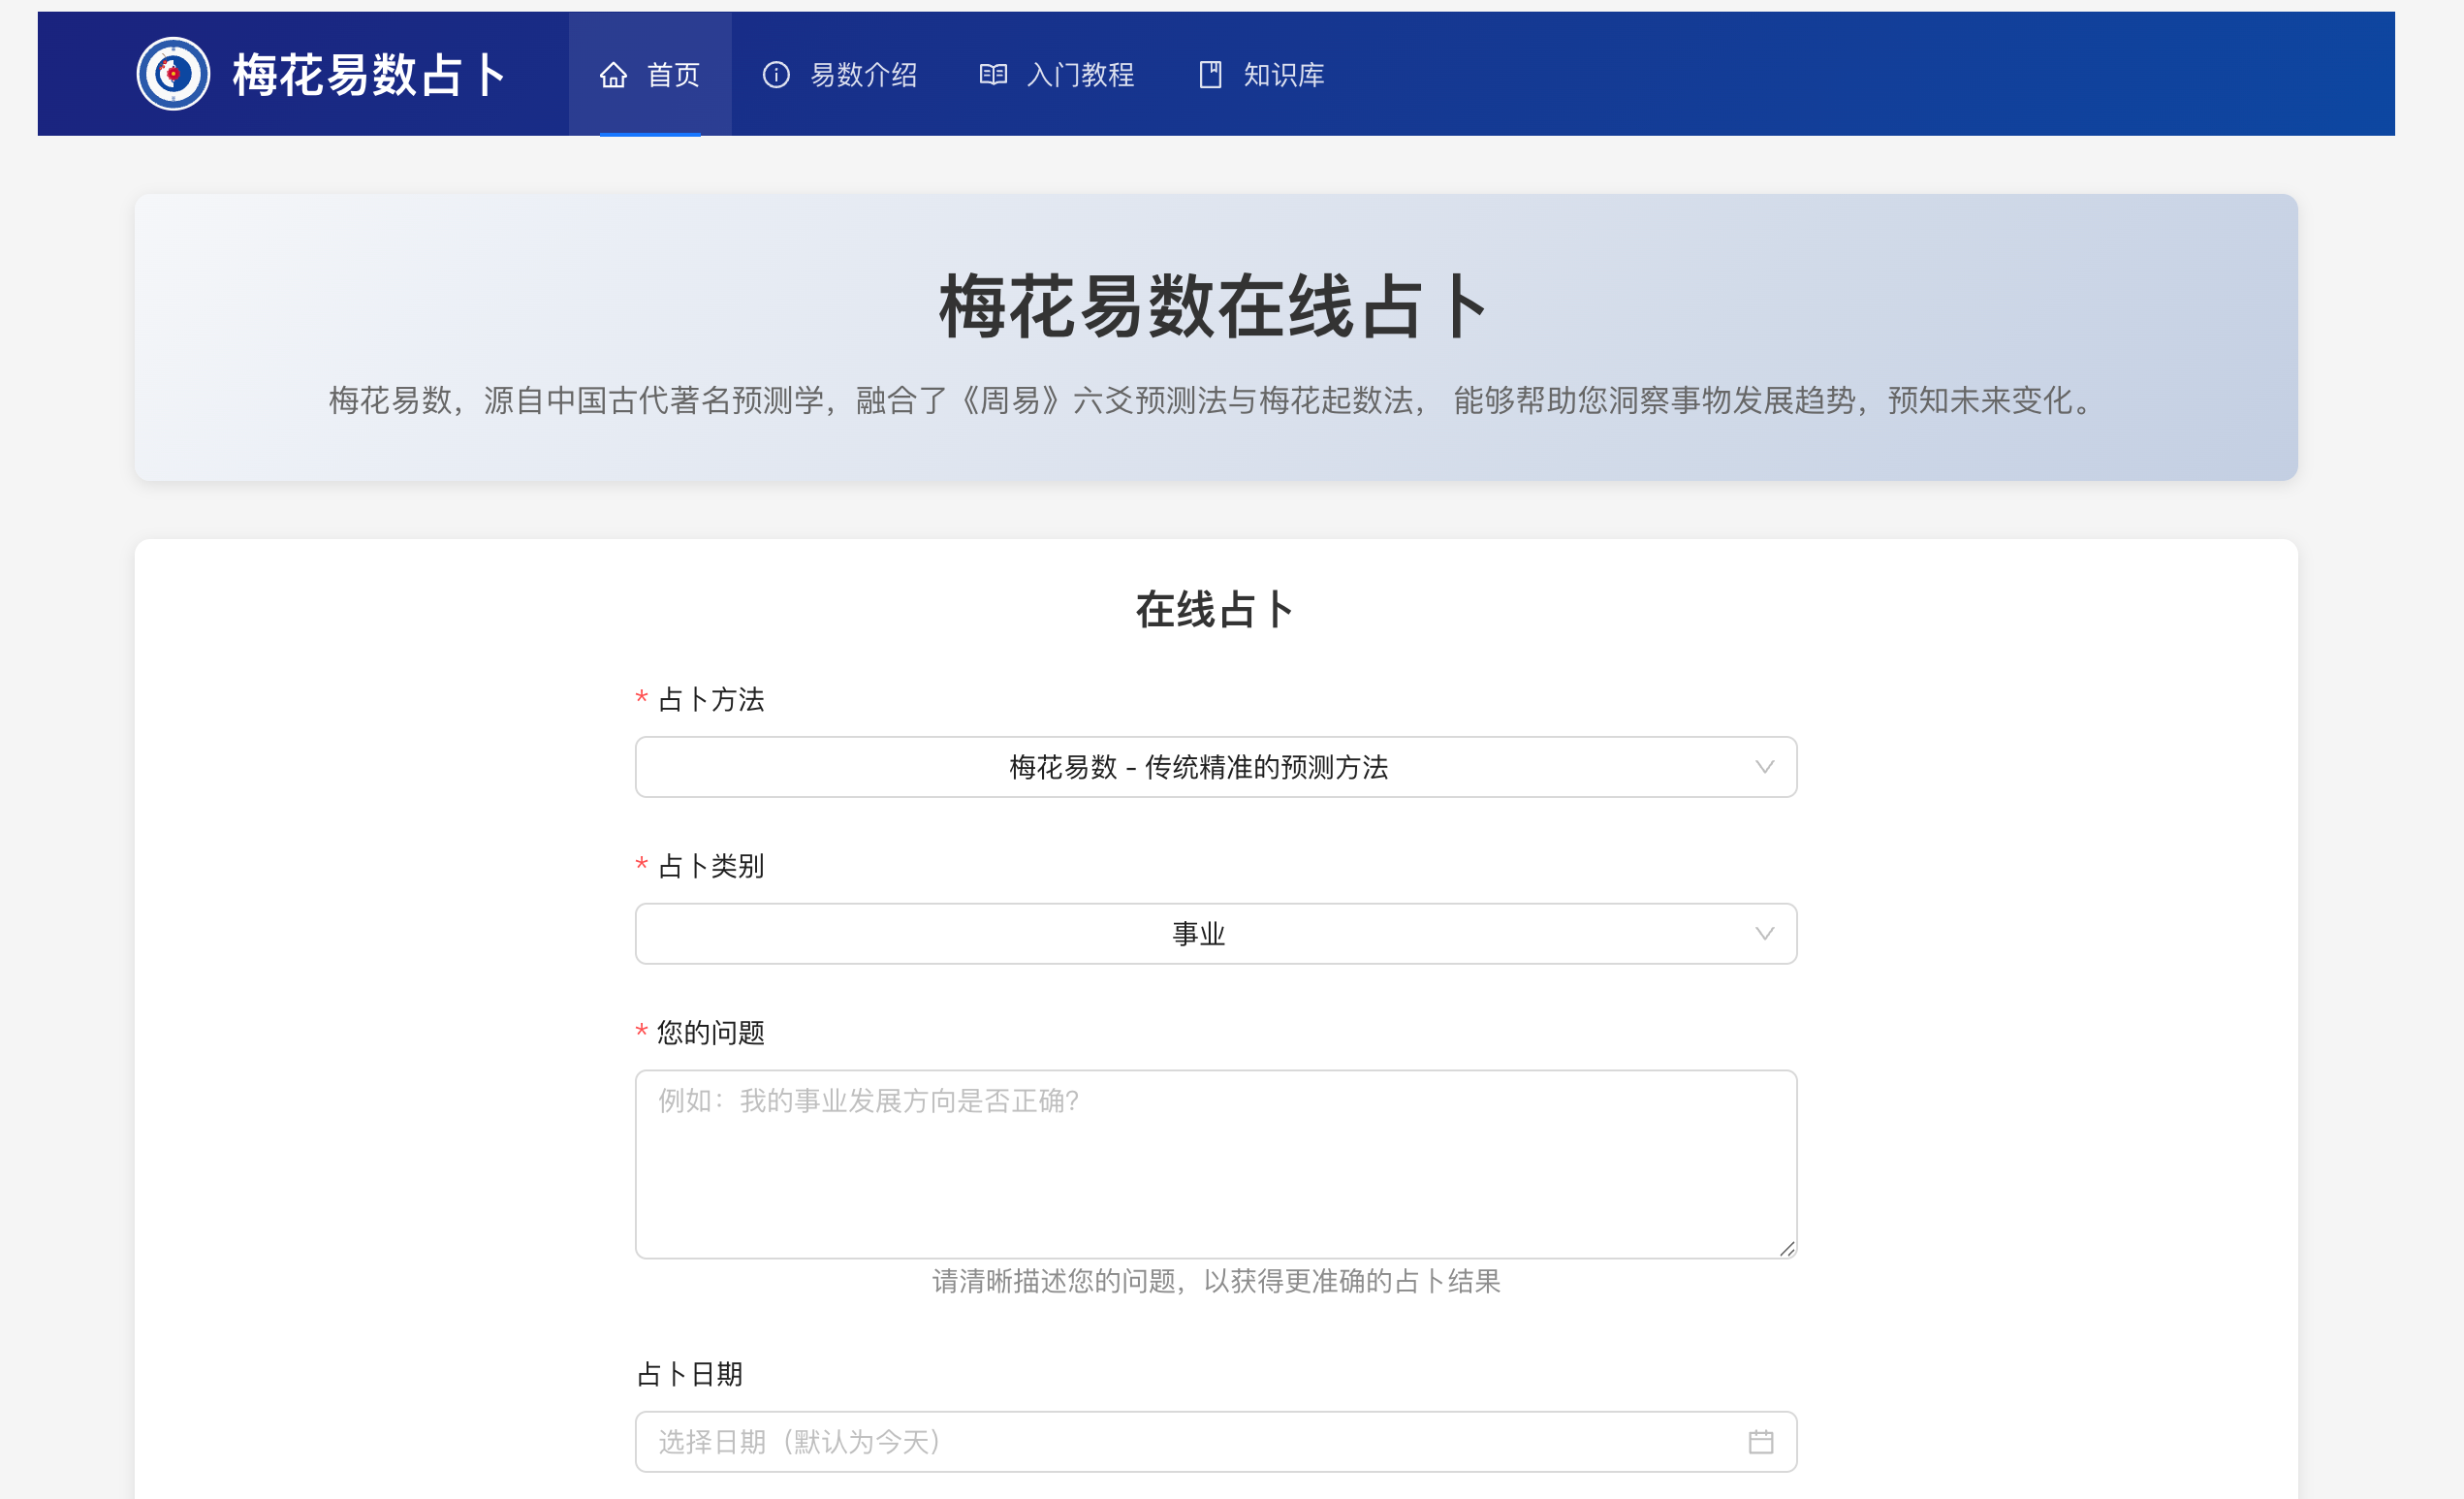
Task: Click the info icon next to 易数介绍
Action: (x=777, y=74)
